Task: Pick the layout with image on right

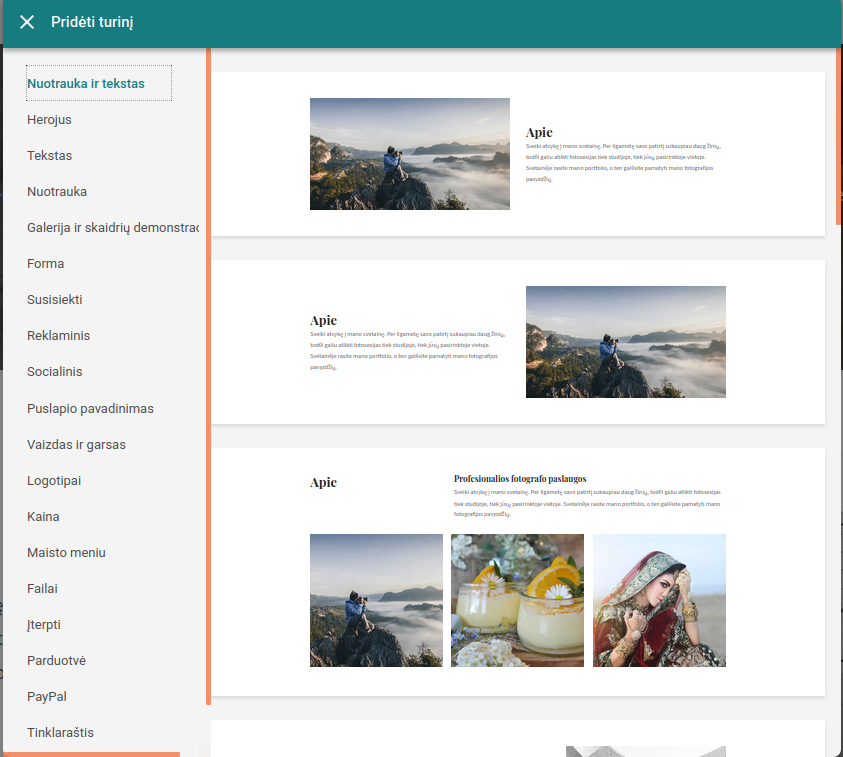Action: point(517,342)
